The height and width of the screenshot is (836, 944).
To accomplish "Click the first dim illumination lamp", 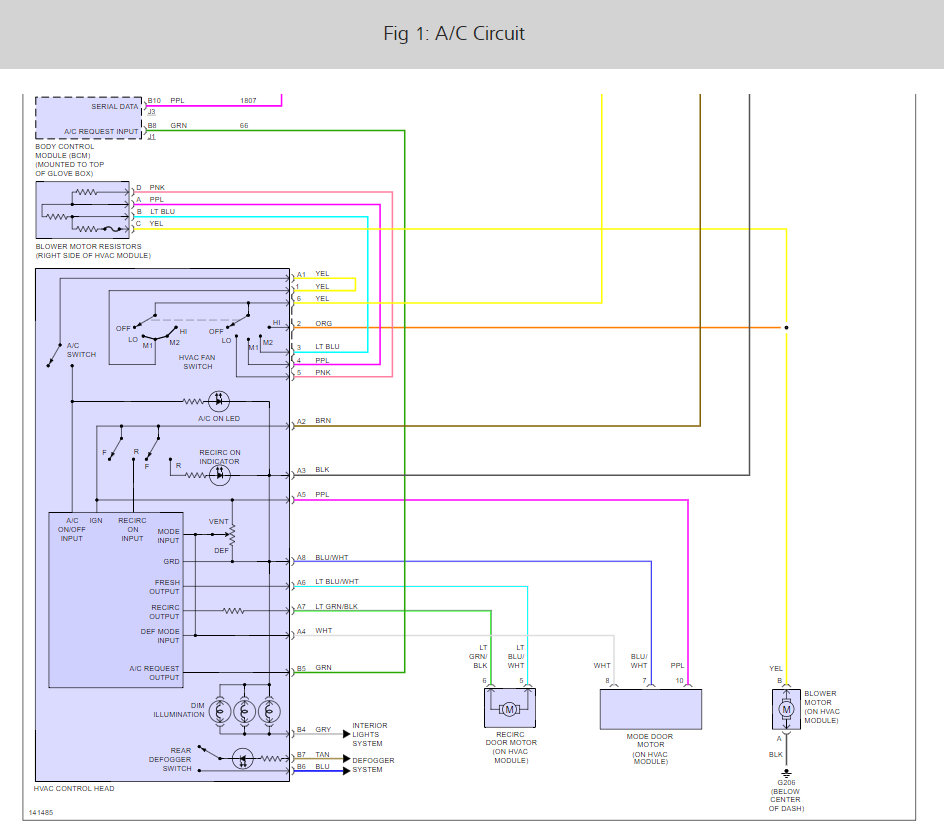I will click(220, 713).
